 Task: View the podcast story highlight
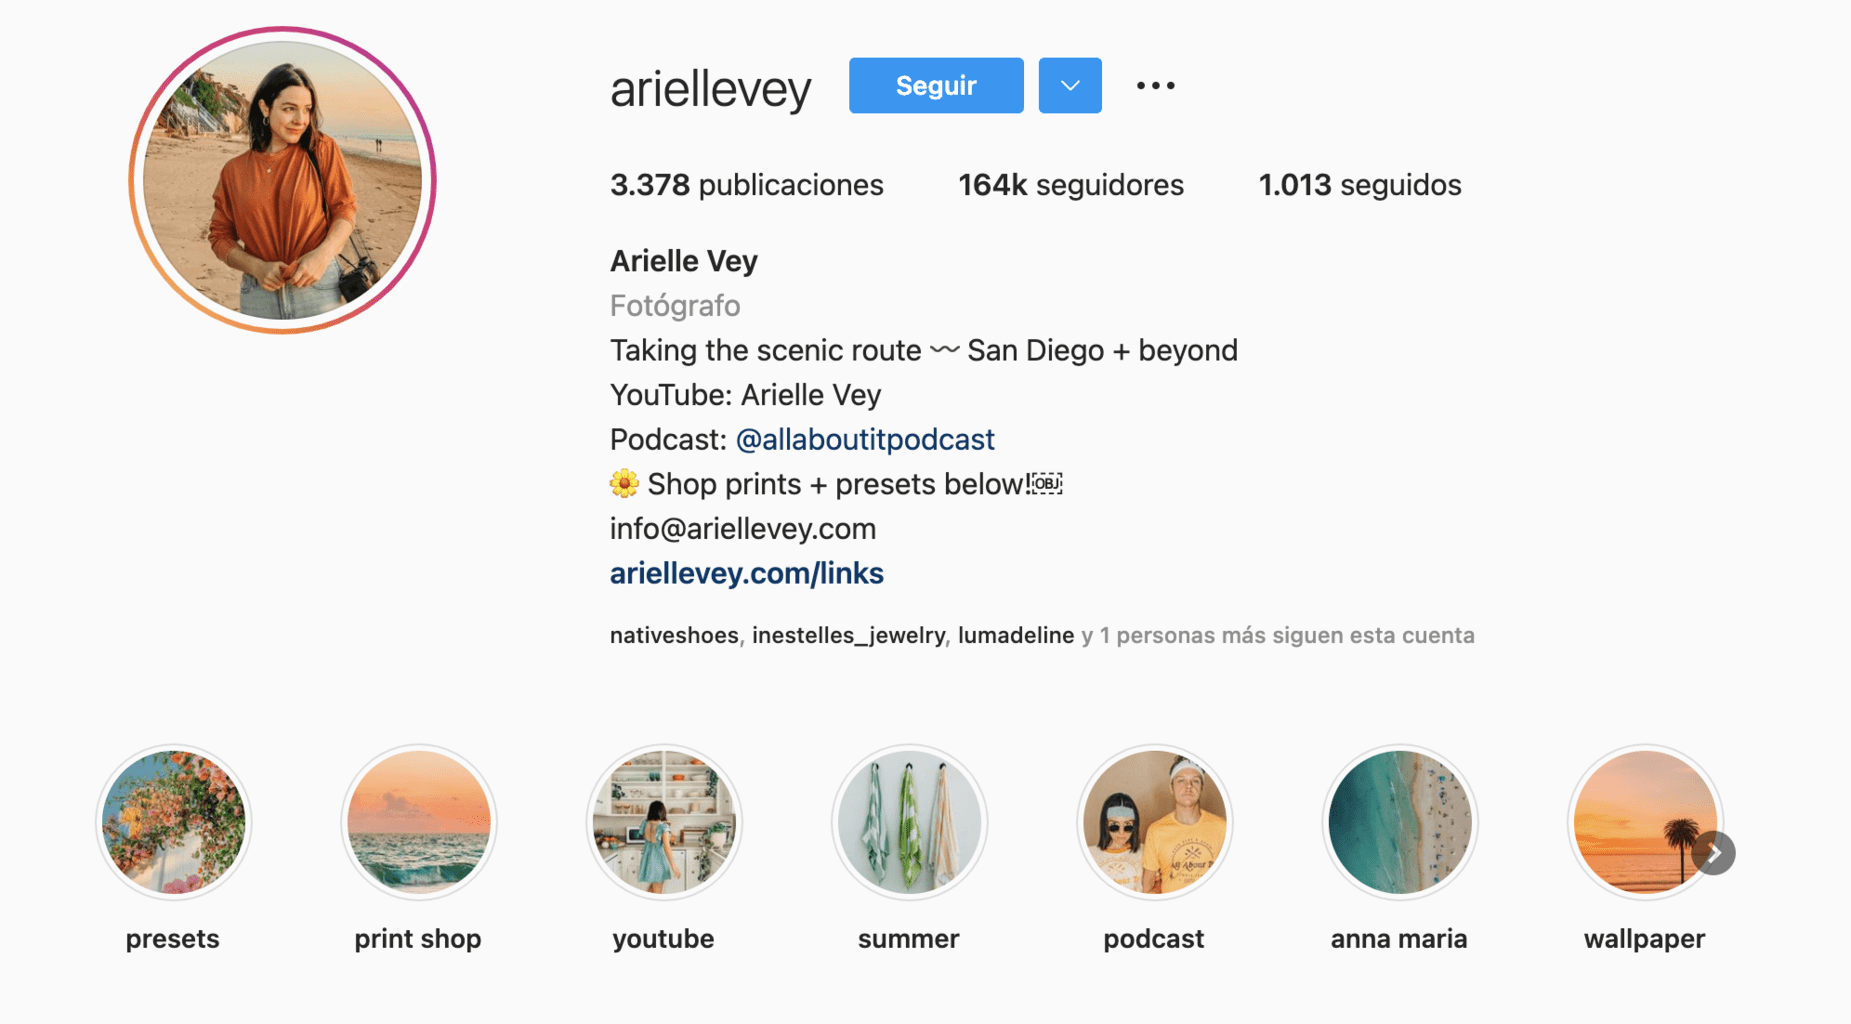(1154, 822)
